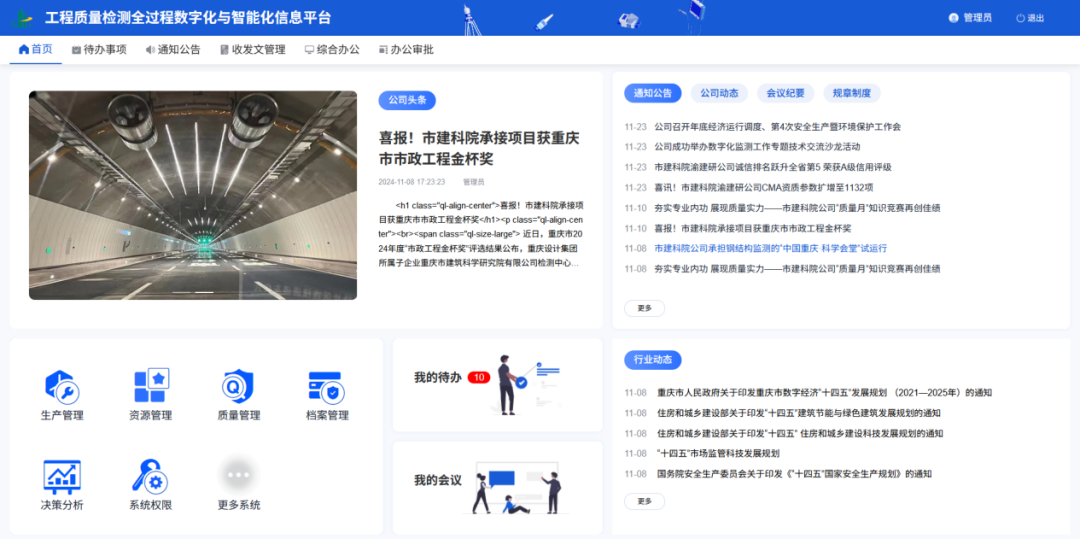
Task: Open notice CMA资质参数扩增至1132项
Action: pyautogui.click(x=763, y=187)
